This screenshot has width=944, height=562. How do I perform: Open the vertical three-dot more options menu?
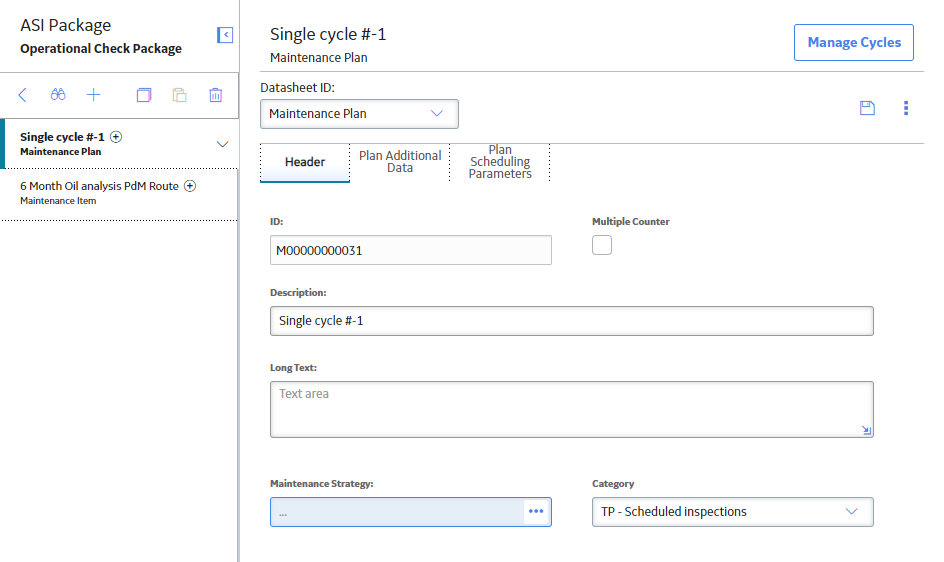tap(905, 108)
